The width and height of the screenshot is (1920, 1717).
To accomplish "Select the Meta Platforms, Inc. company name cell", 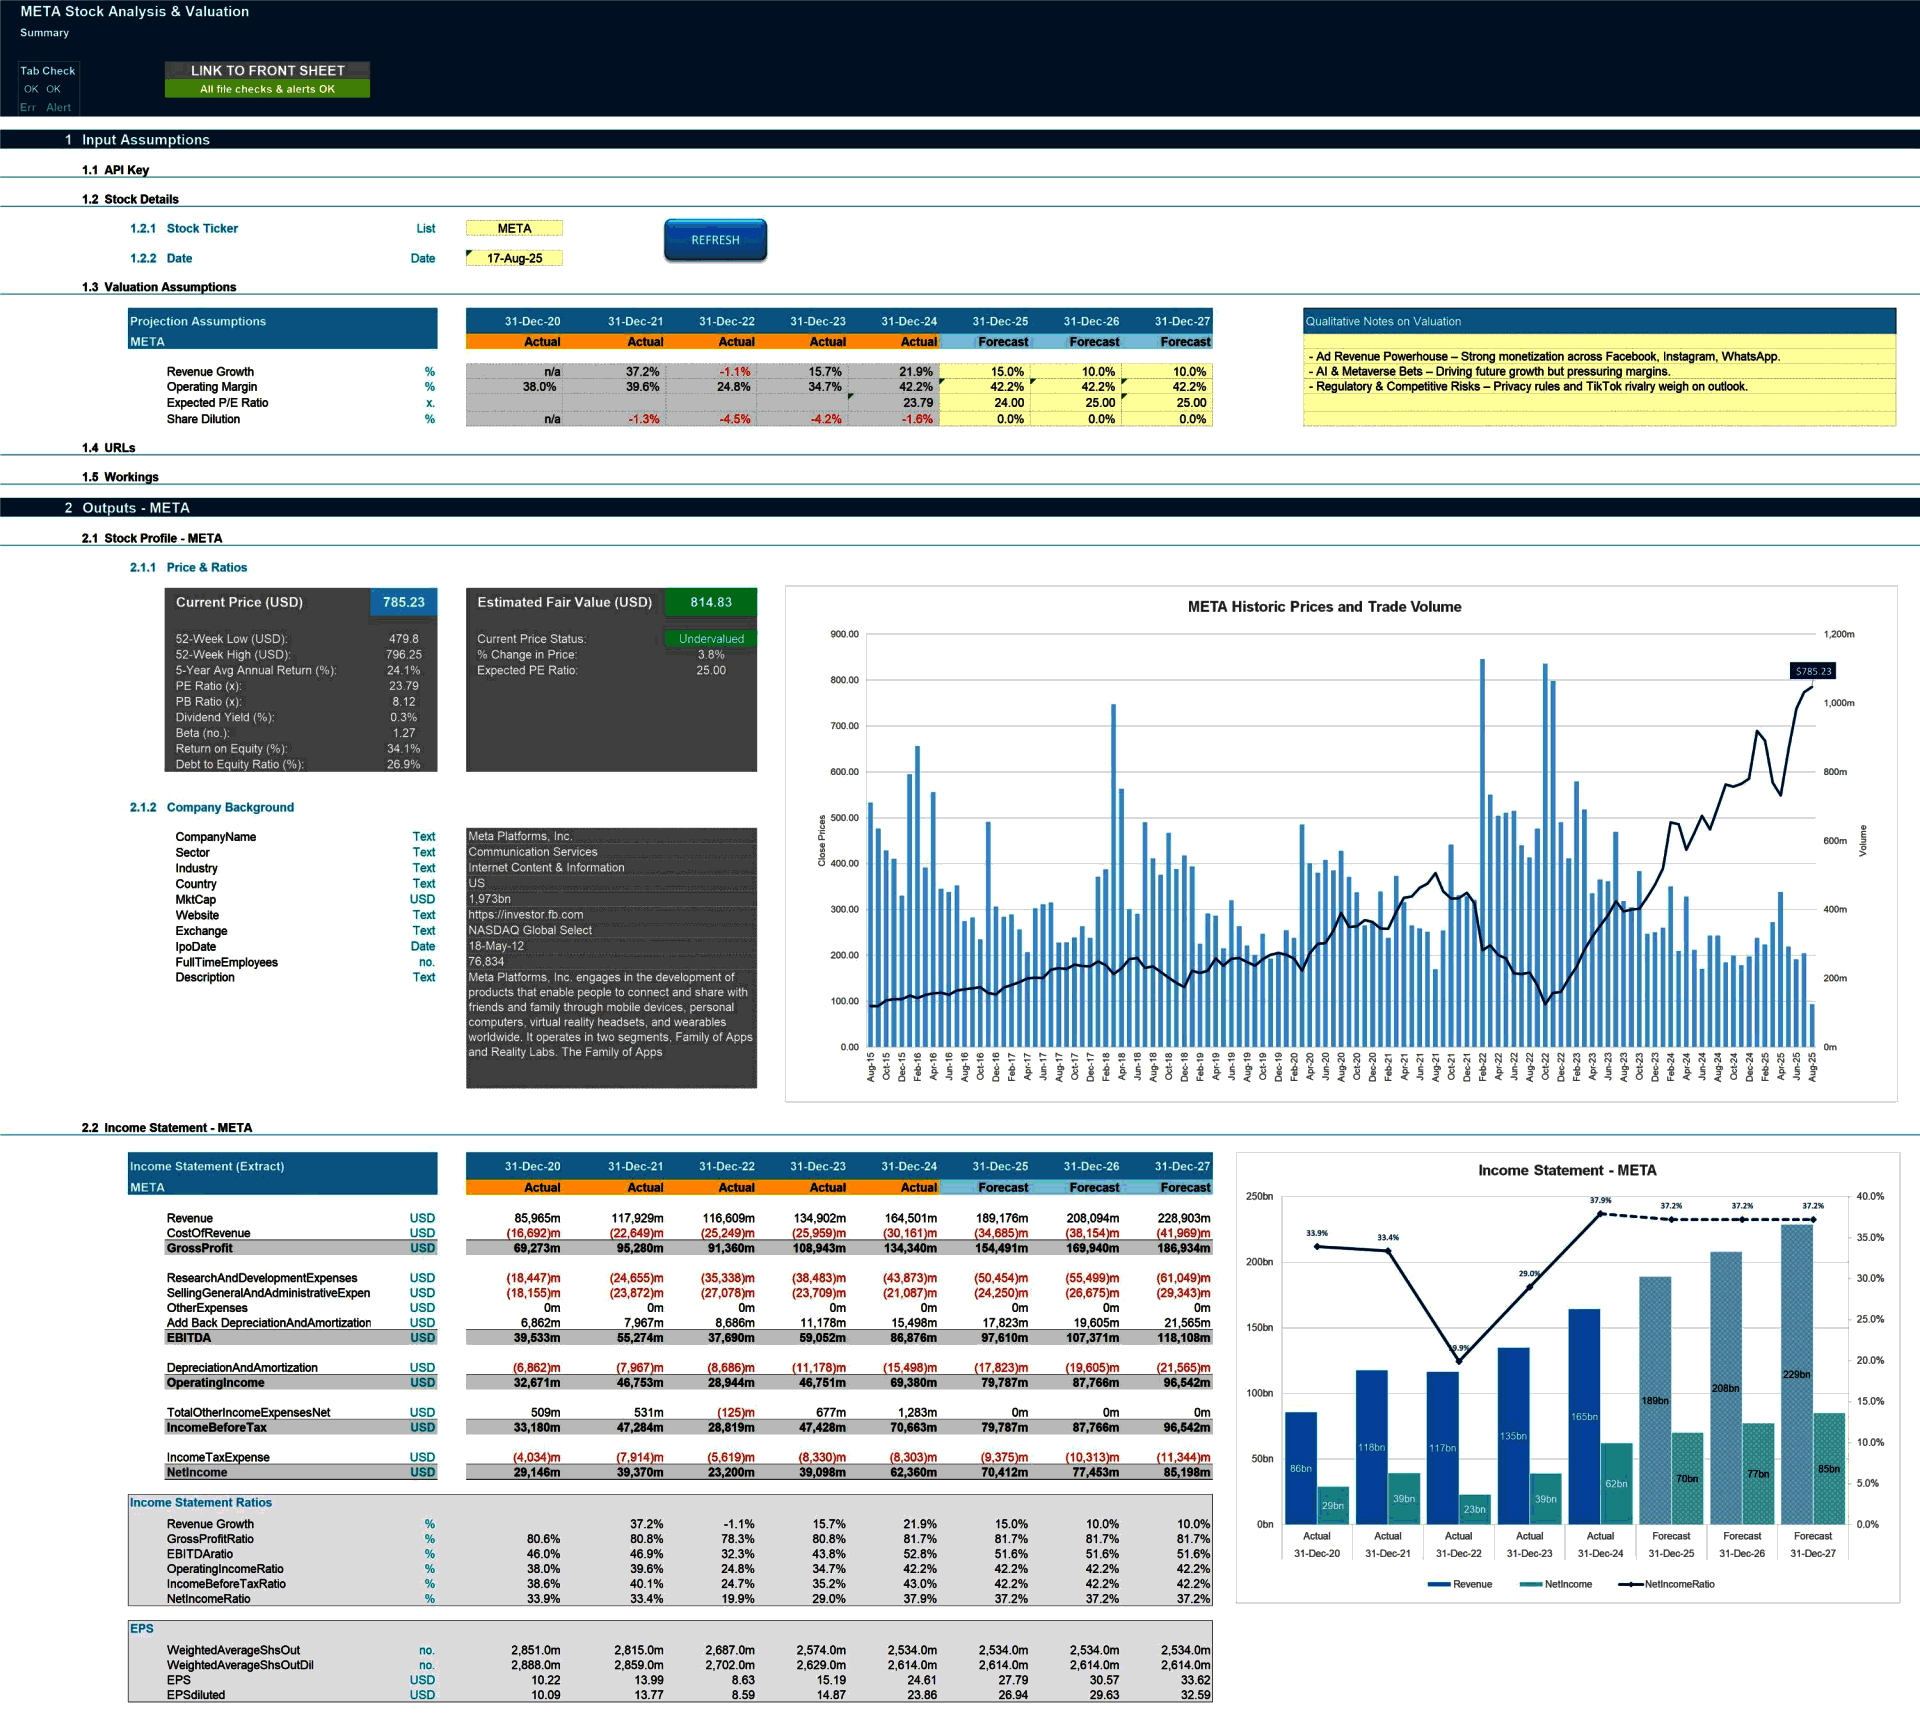I will (x=611, y=836).
